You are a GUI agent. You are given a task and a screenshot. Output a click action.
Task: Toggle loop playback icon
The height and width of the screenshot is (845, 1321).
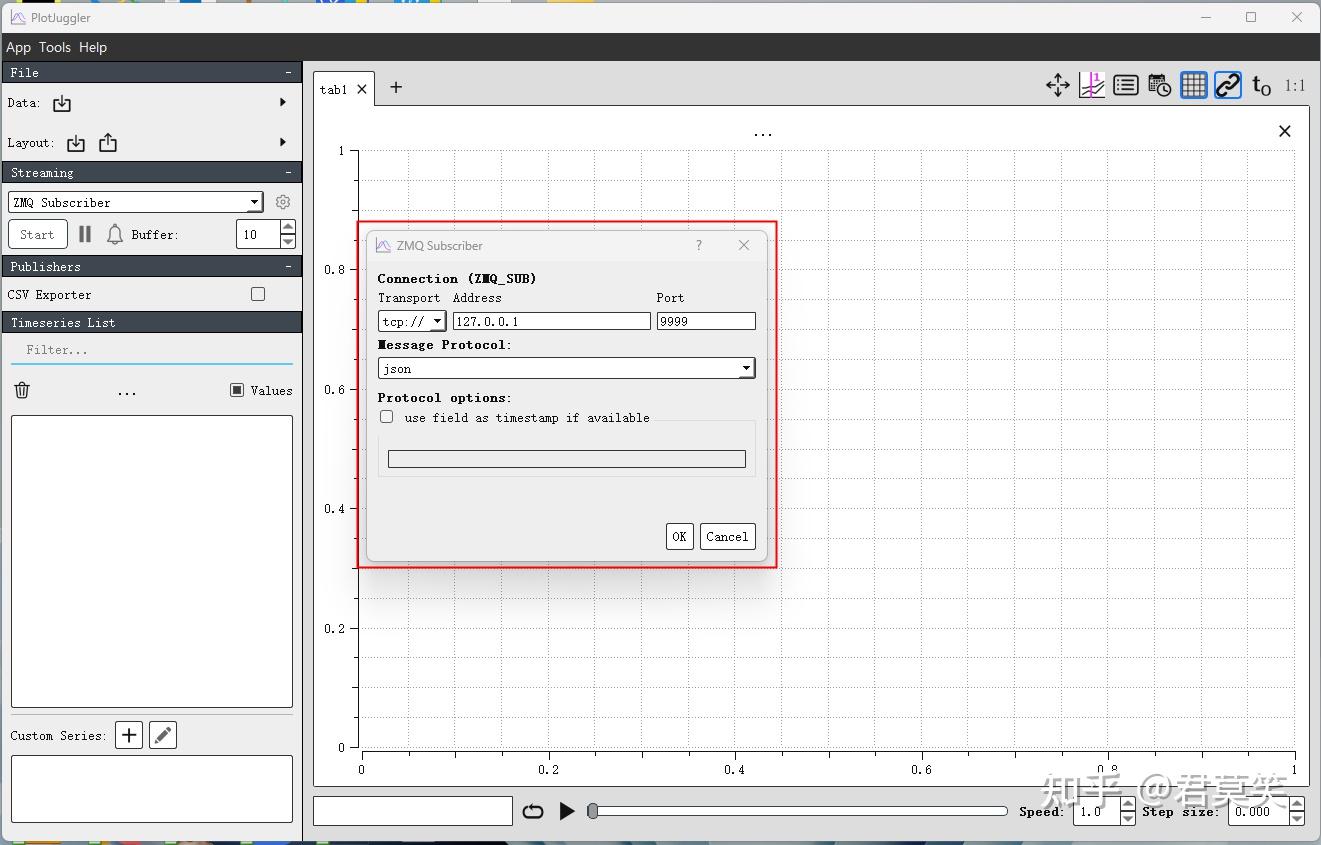pos(533,811)
